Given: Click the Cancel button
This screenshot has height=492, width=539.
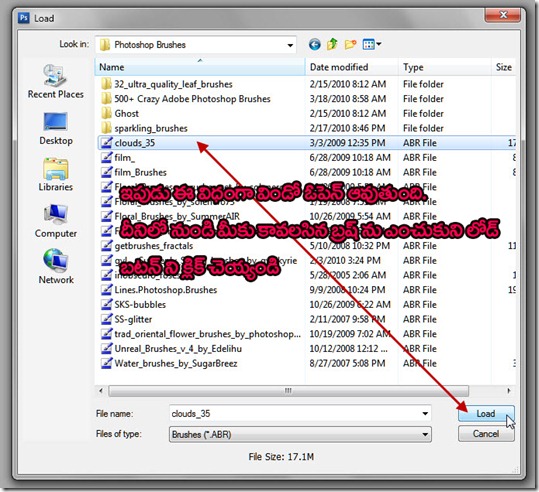Looking at the screenshot, I should click(486, 434).
